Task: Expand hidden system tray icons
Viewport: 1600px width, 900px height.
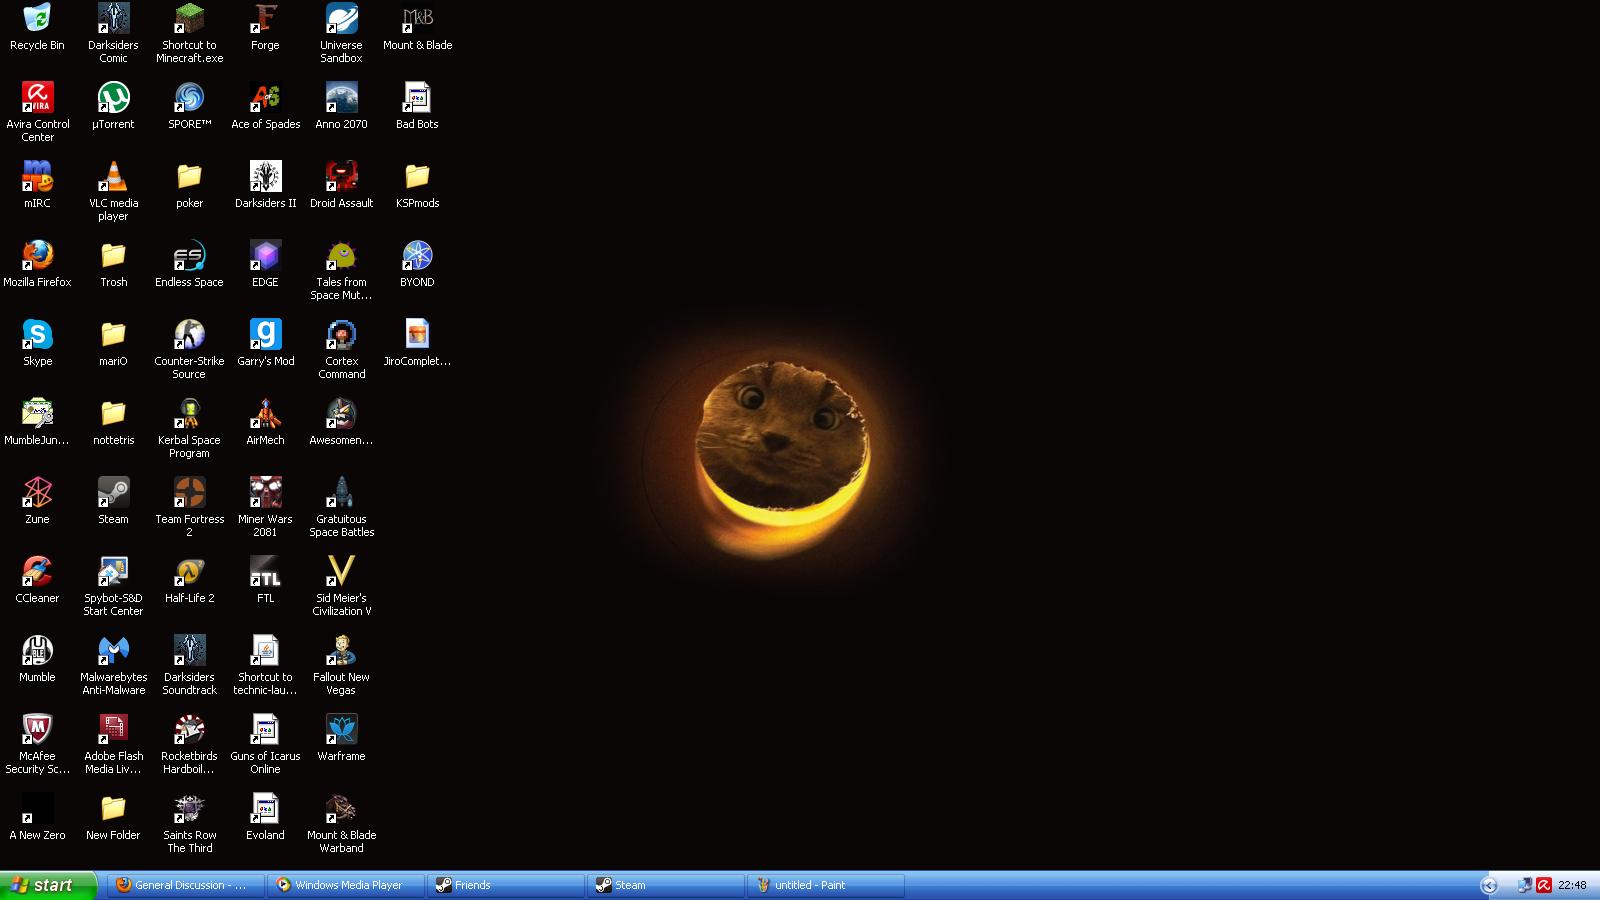Action: (x=1488, y=885)
